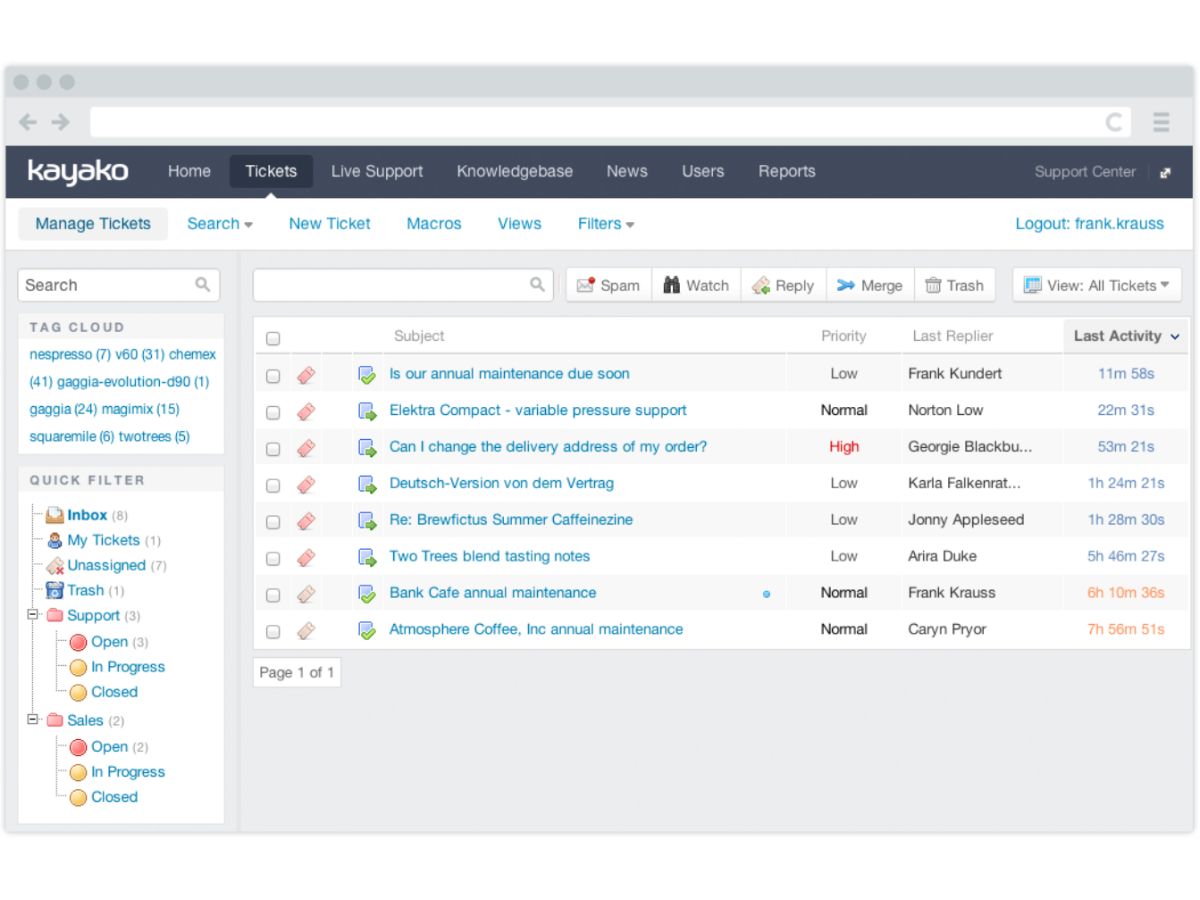Click the flag icon on the Elektra Compact ticket

click(306, 410)
